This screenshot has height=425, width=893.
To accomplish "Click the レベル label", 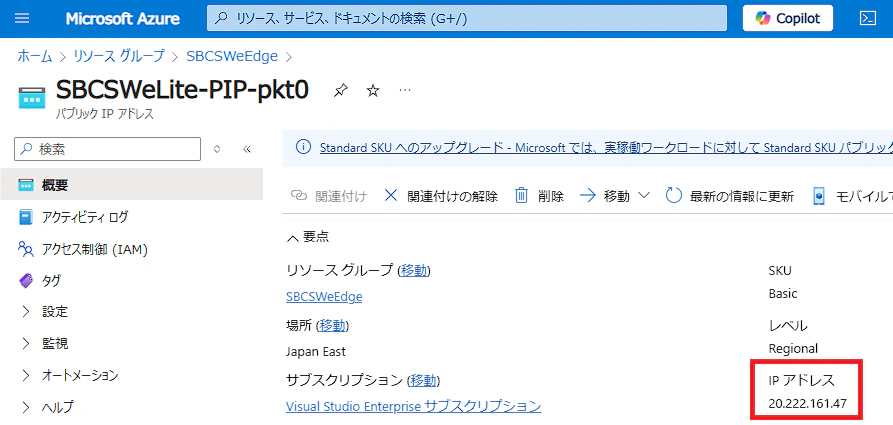I will (x=788, y=326).
